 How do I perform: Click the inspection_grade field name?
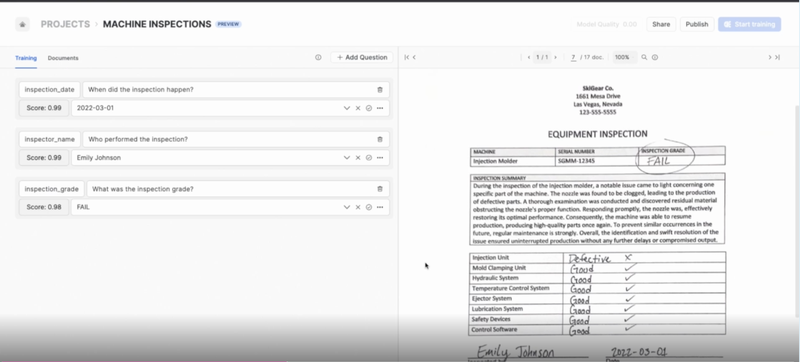pyautogui.click(x=52, y=189)
